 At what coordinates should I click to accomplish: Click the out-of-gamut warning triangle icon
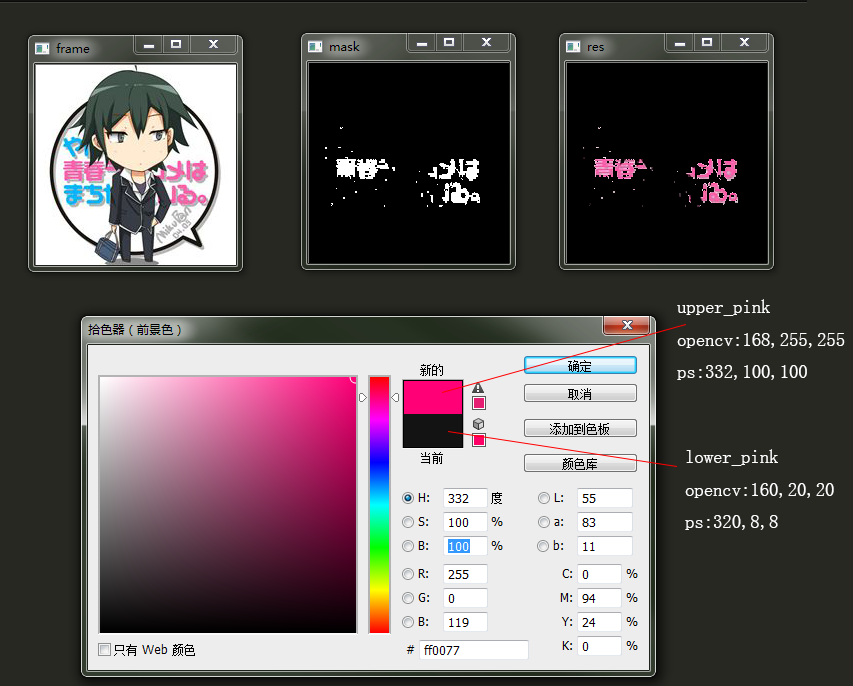478,388
